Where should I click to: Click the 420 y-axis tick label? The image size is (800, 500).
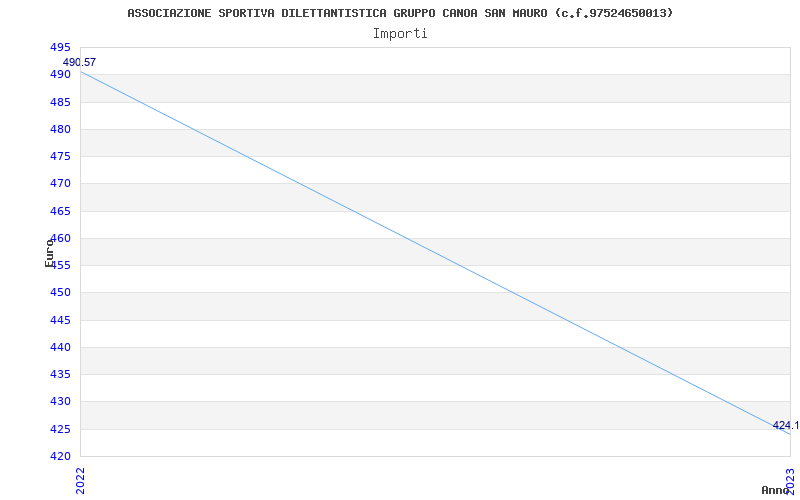(x=60, y=456)
